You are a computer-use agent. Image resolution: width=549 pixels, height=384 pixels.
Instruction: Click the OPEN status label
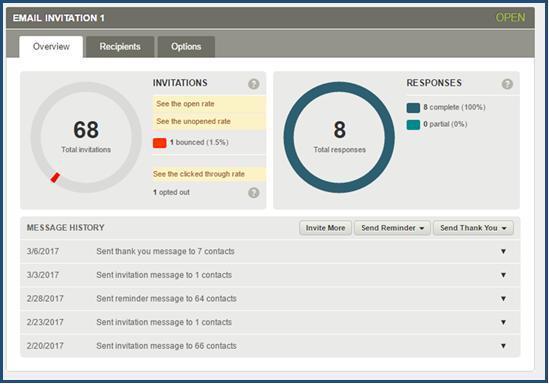pyautogui.click(x=510, y=18)
